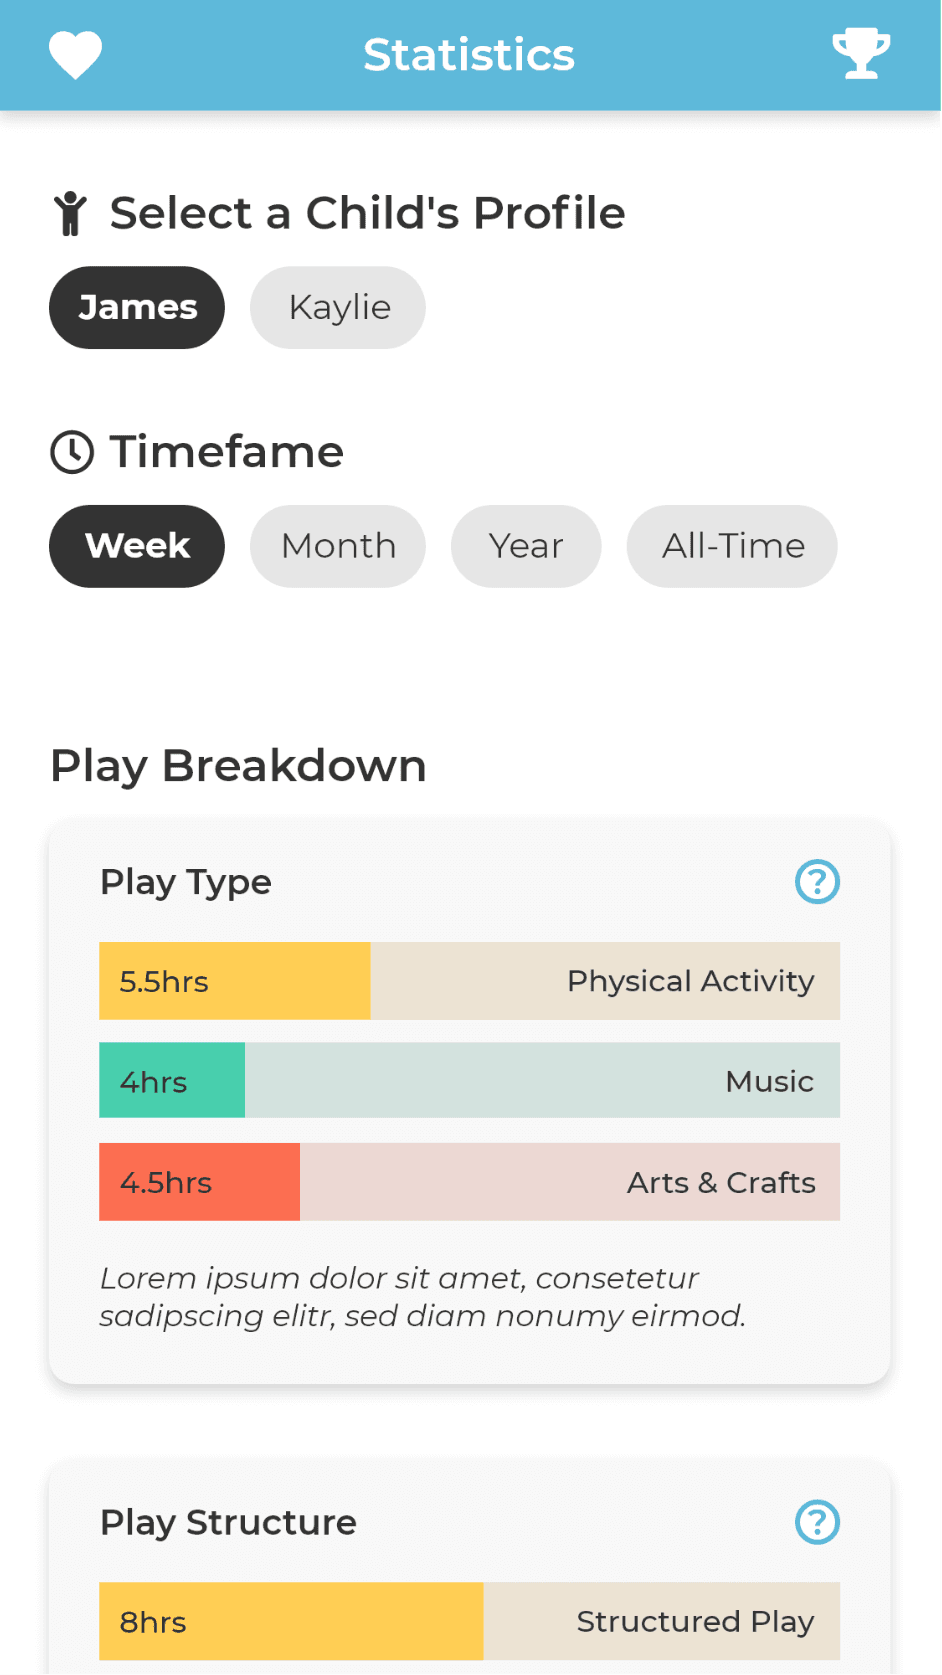Tap the Play Type card title
This screenshot has height=1675, width=942.
(186, 882)
